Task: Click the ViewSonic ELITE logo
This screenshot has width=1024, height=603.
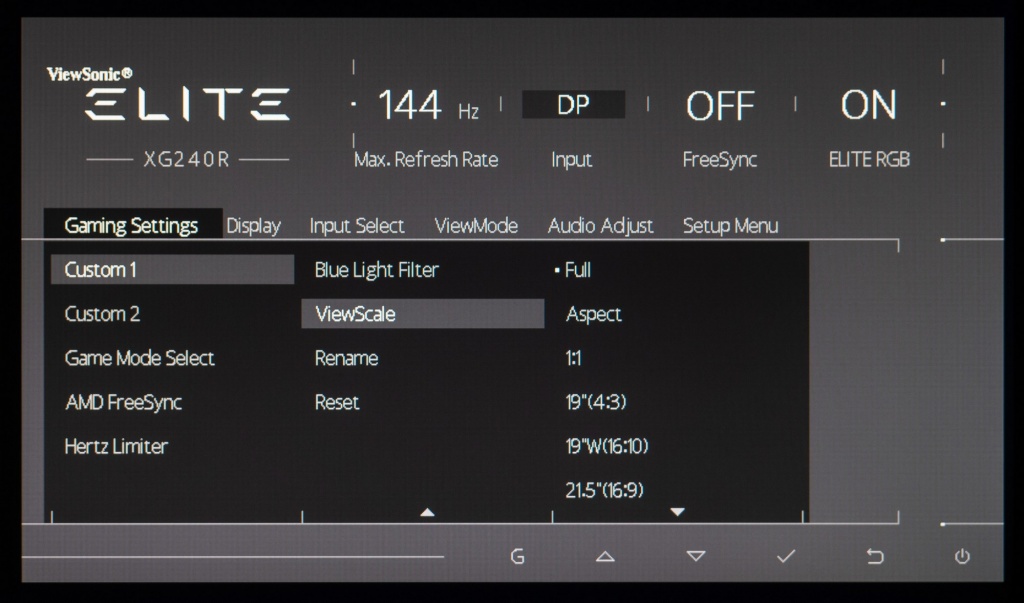Action: click(168, 94)
